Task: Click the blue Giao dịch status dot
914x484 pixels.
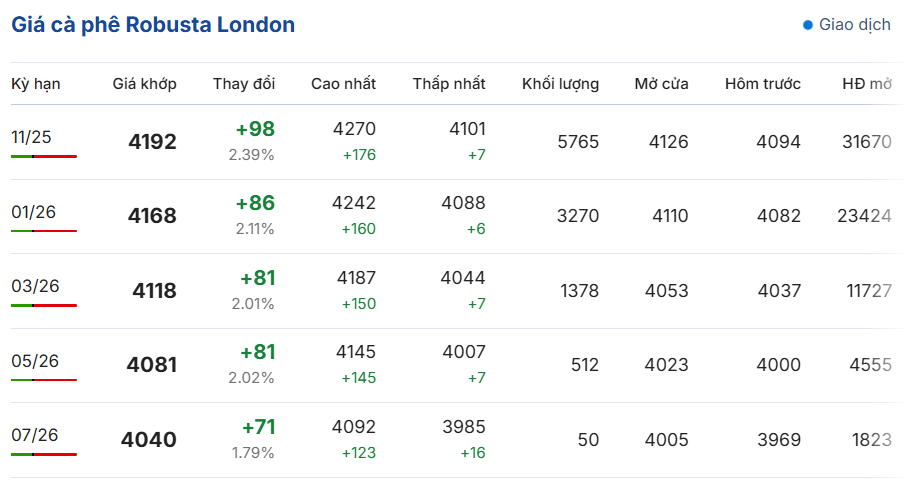Action: click(807, 25)
